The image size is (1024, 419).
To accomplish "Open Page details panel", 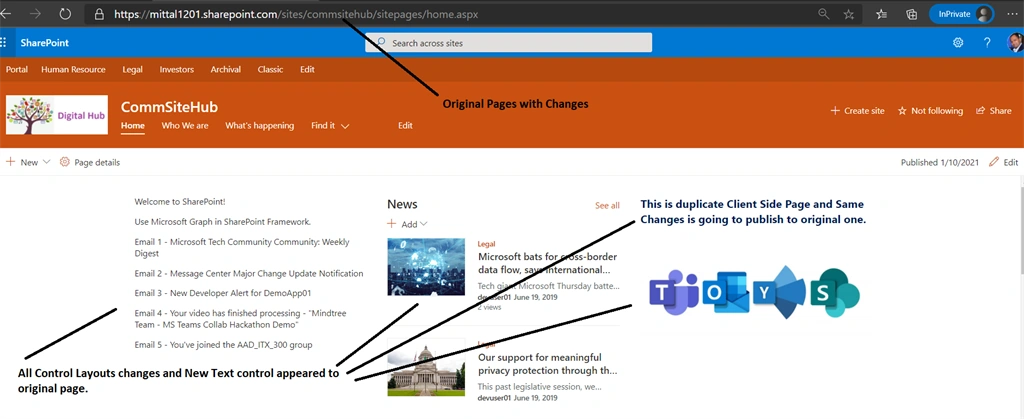I will [x=89, y=163].
